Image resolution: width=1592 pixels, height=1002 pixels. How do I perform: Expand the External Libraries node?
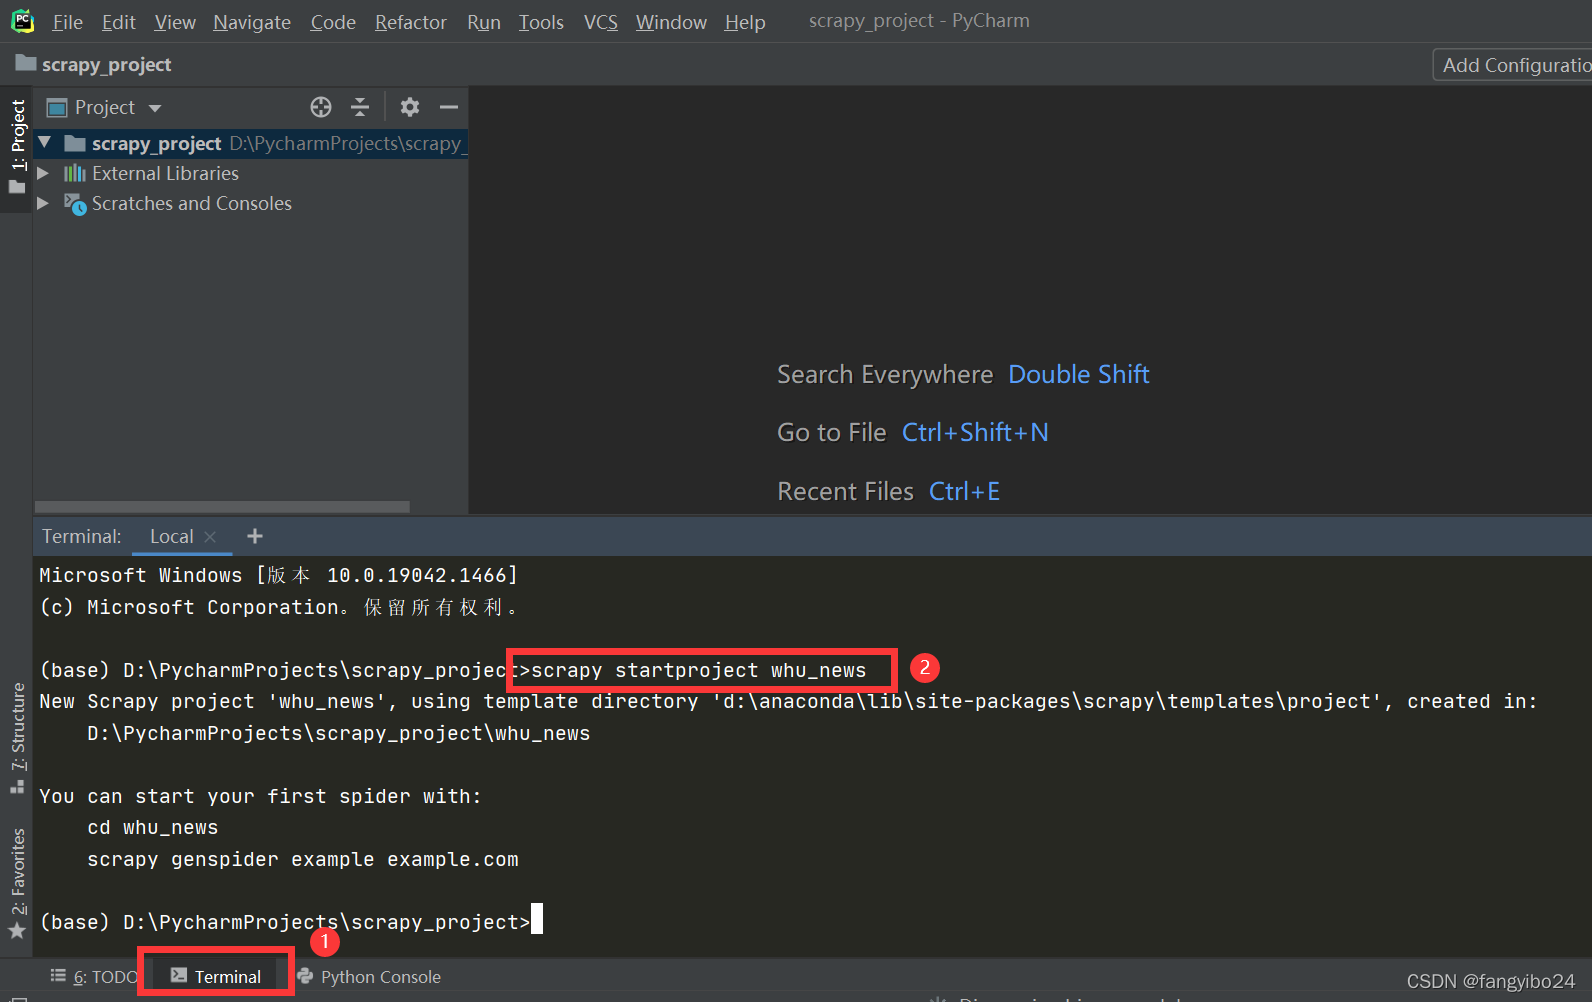coord(43,173)
